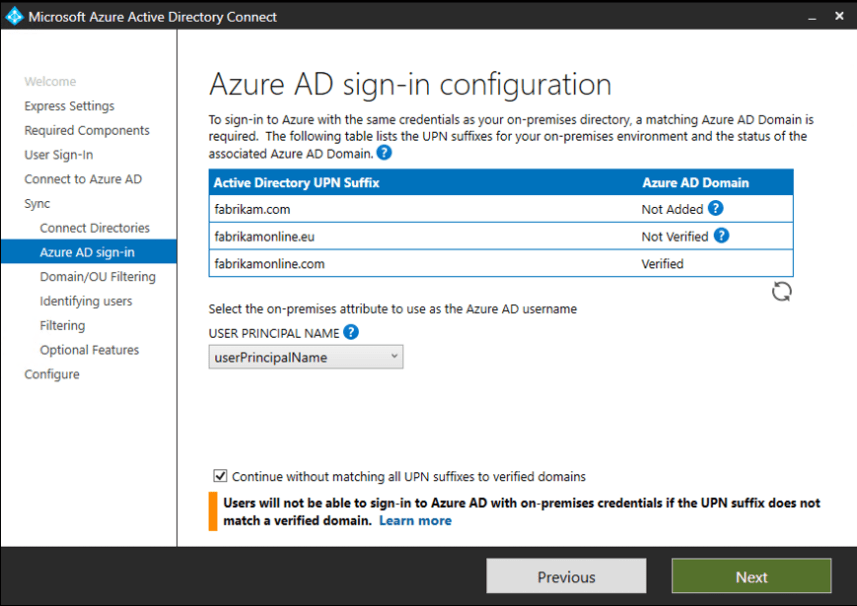The image size is (857, 606).
Task: Go to Express Settings step
Action: pos(69,106)
